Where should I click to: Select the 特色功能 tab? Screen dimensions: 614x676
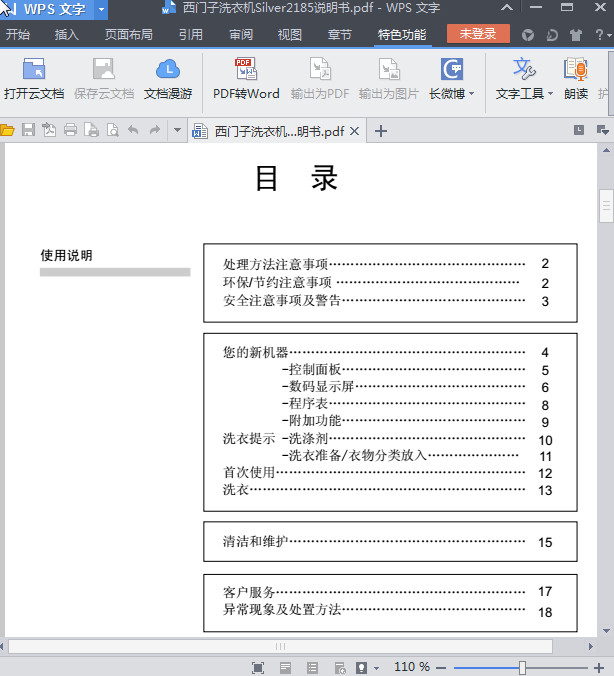(x=402, y=34)
